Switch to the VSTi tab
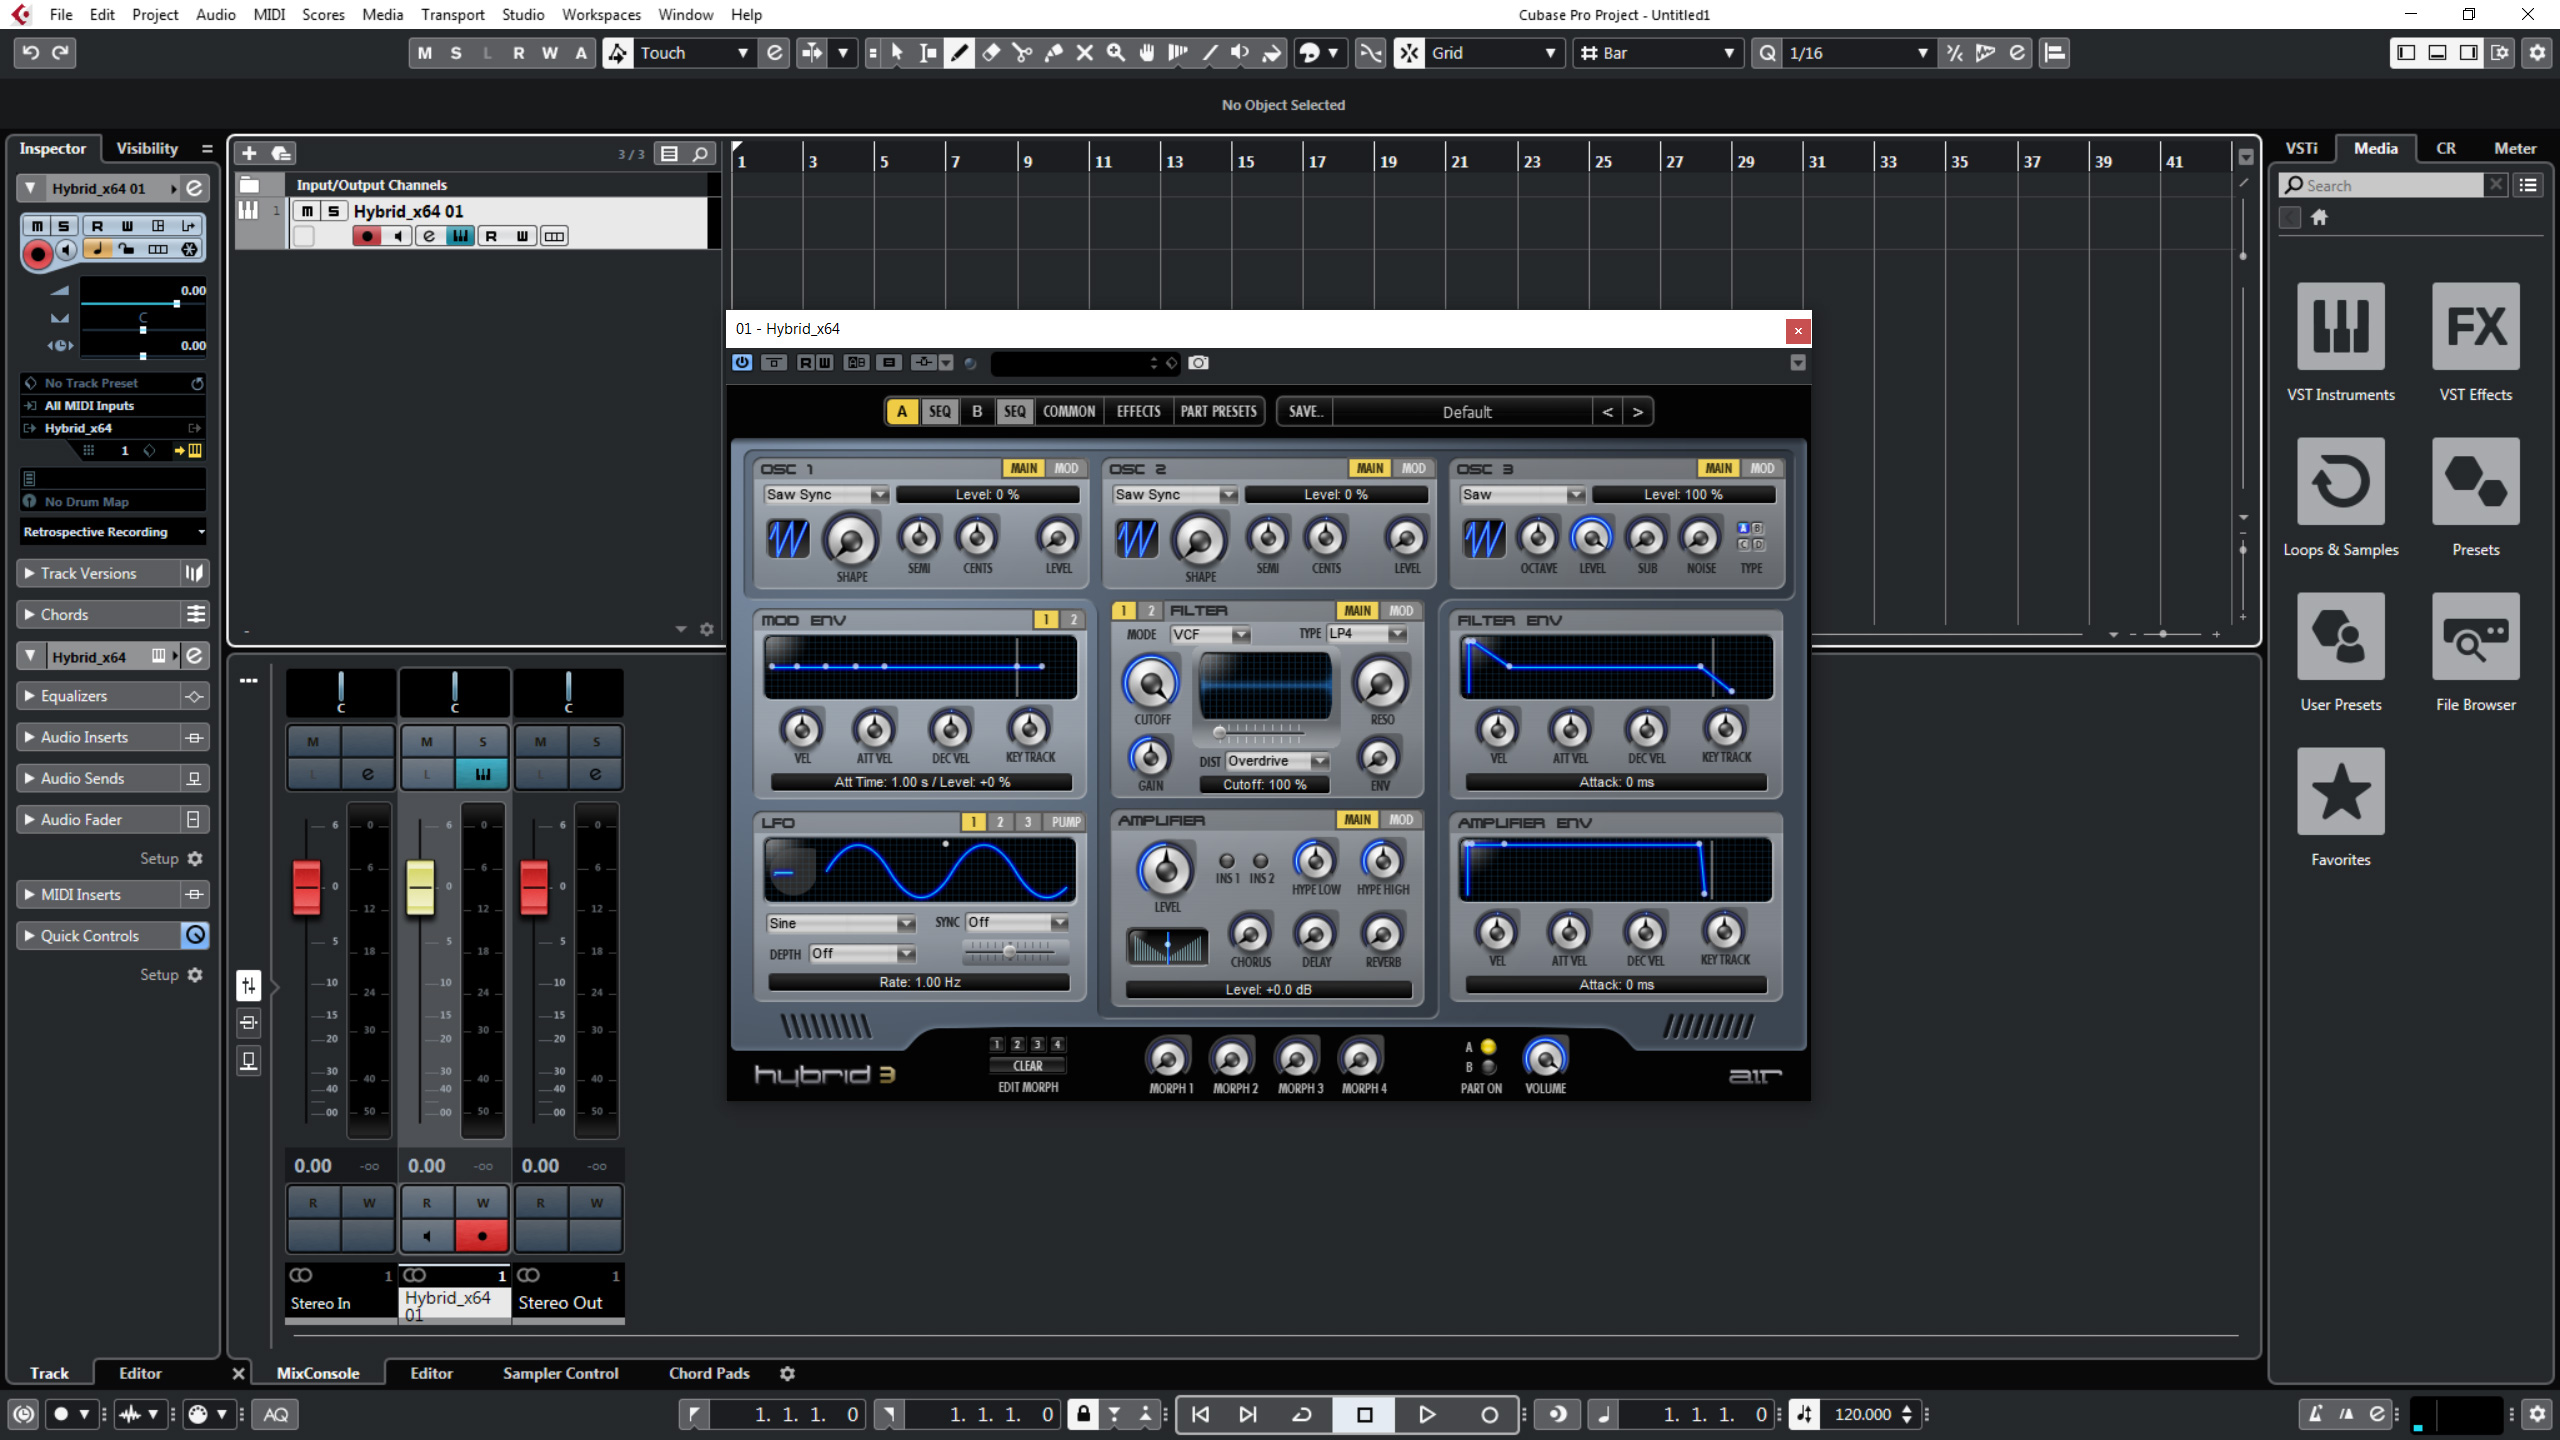 tap(2301, 148)
